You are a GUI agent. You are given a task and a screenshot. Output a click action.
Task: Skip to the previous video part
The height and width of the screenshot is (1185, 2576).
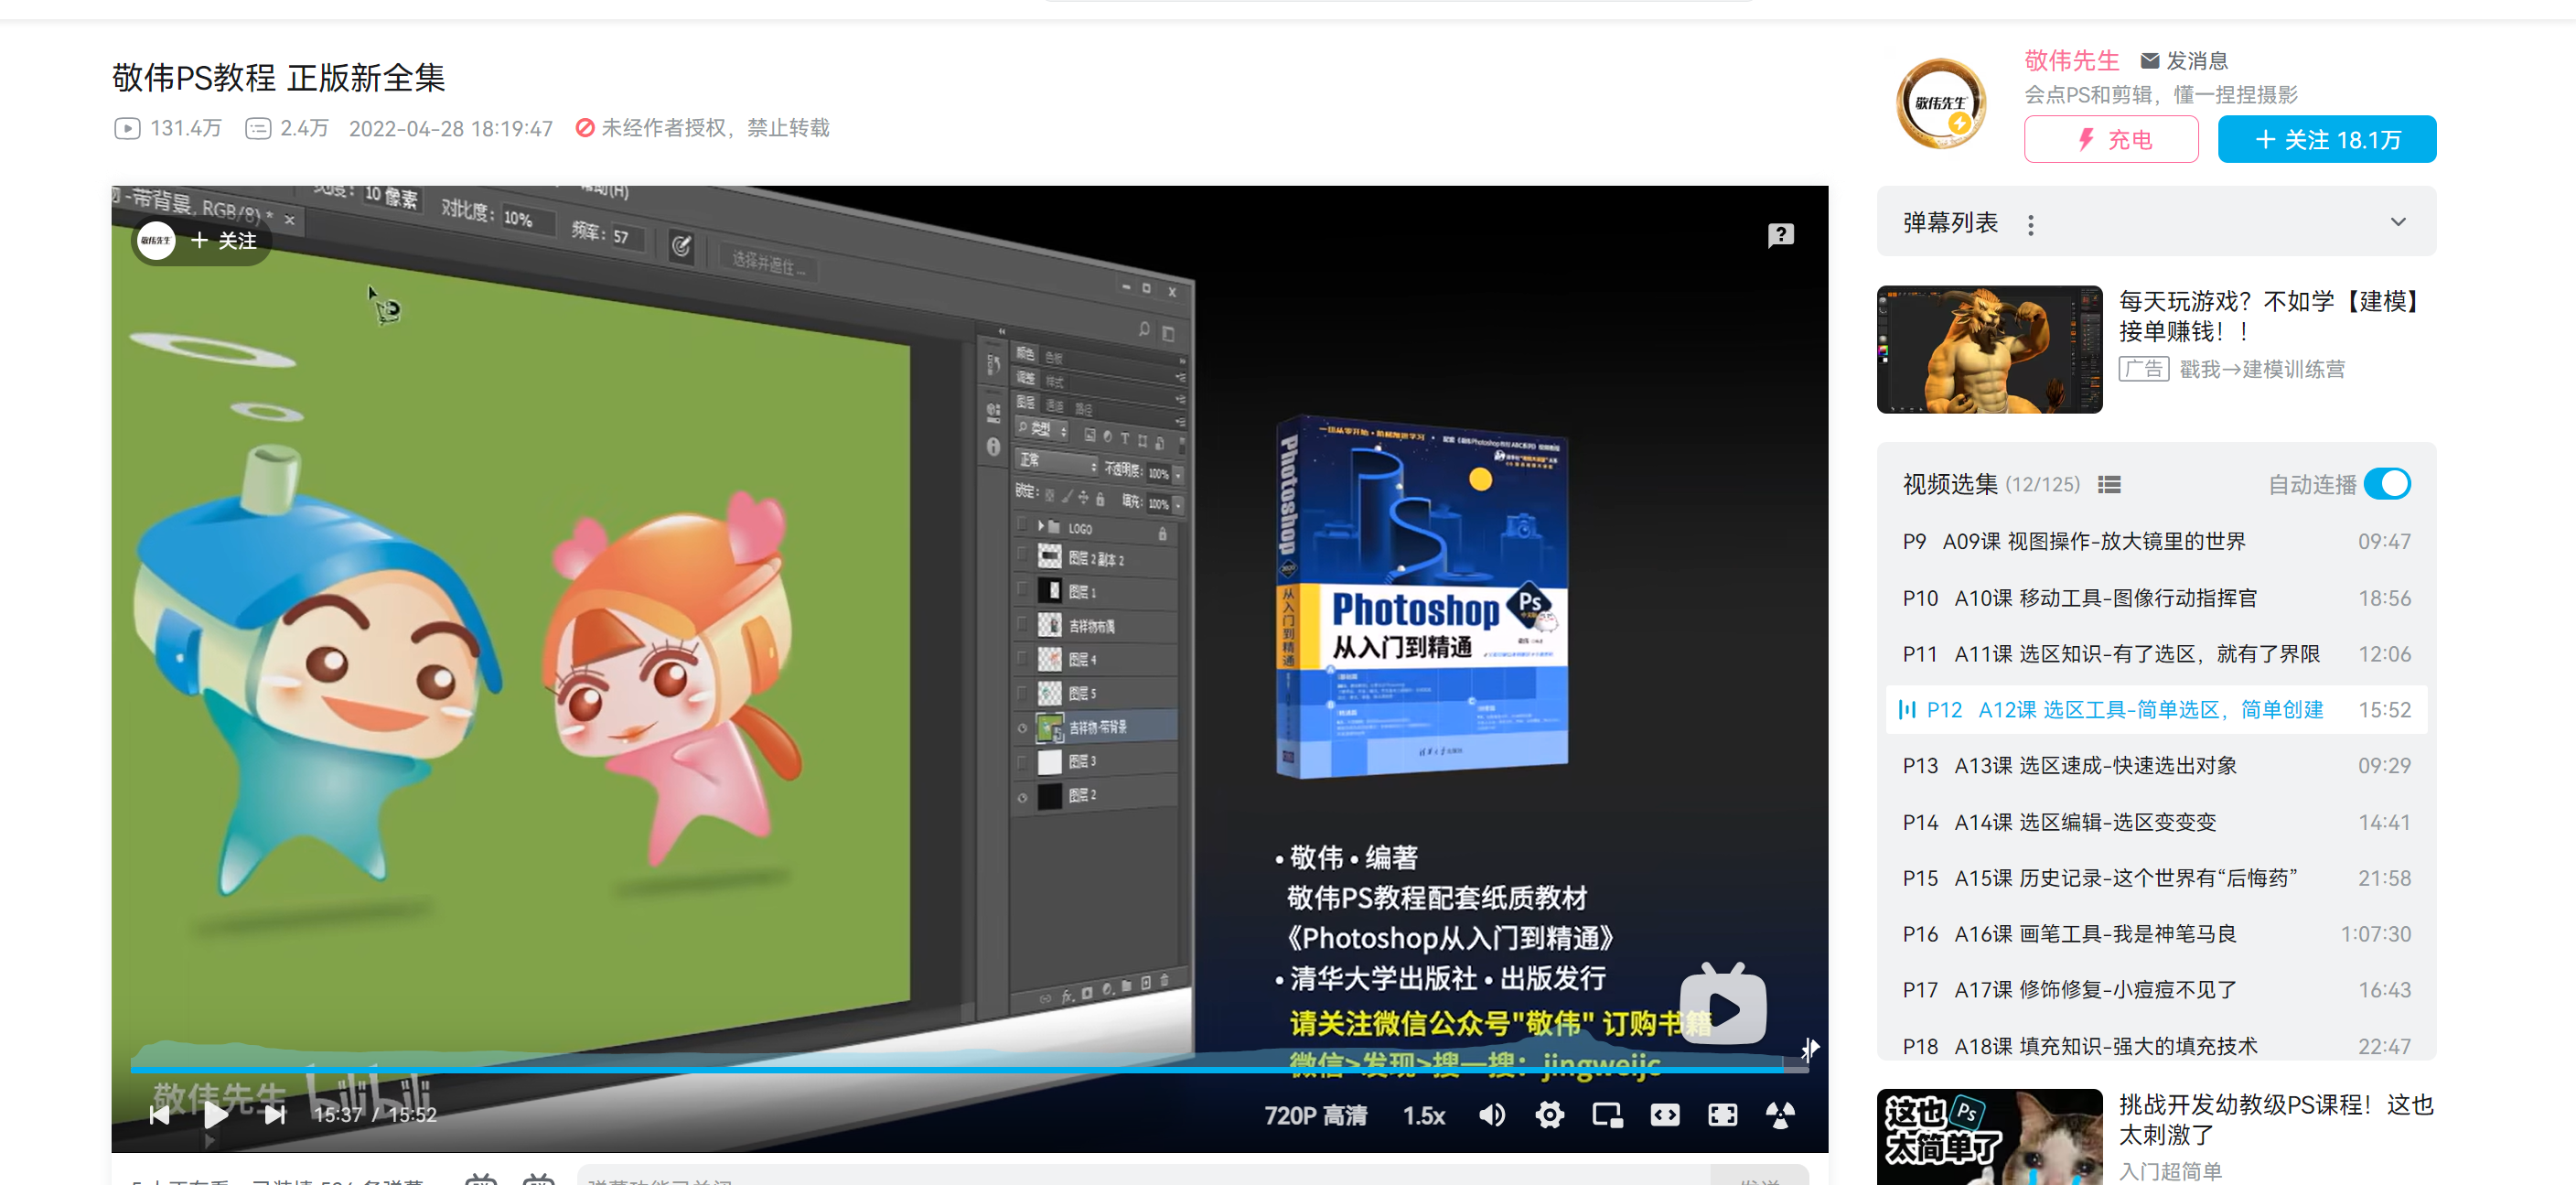[159, 1115]
